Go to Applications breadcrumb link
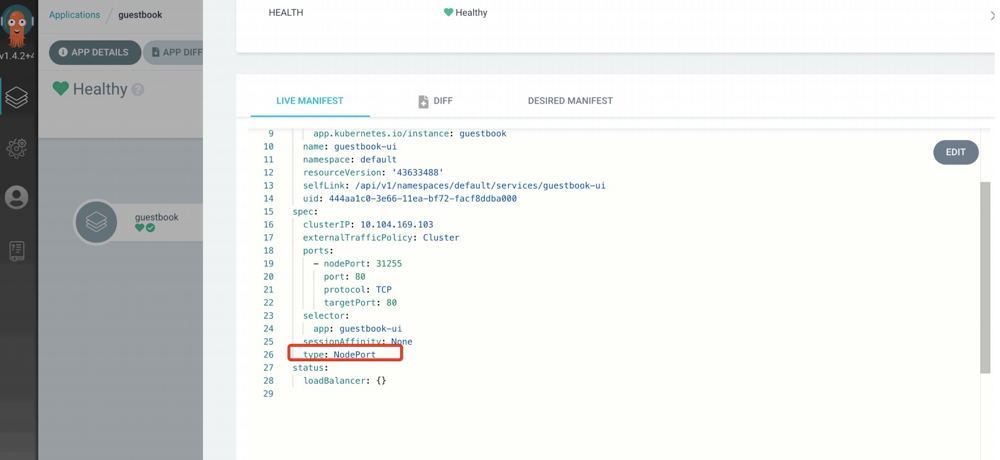 click(75, 15)
